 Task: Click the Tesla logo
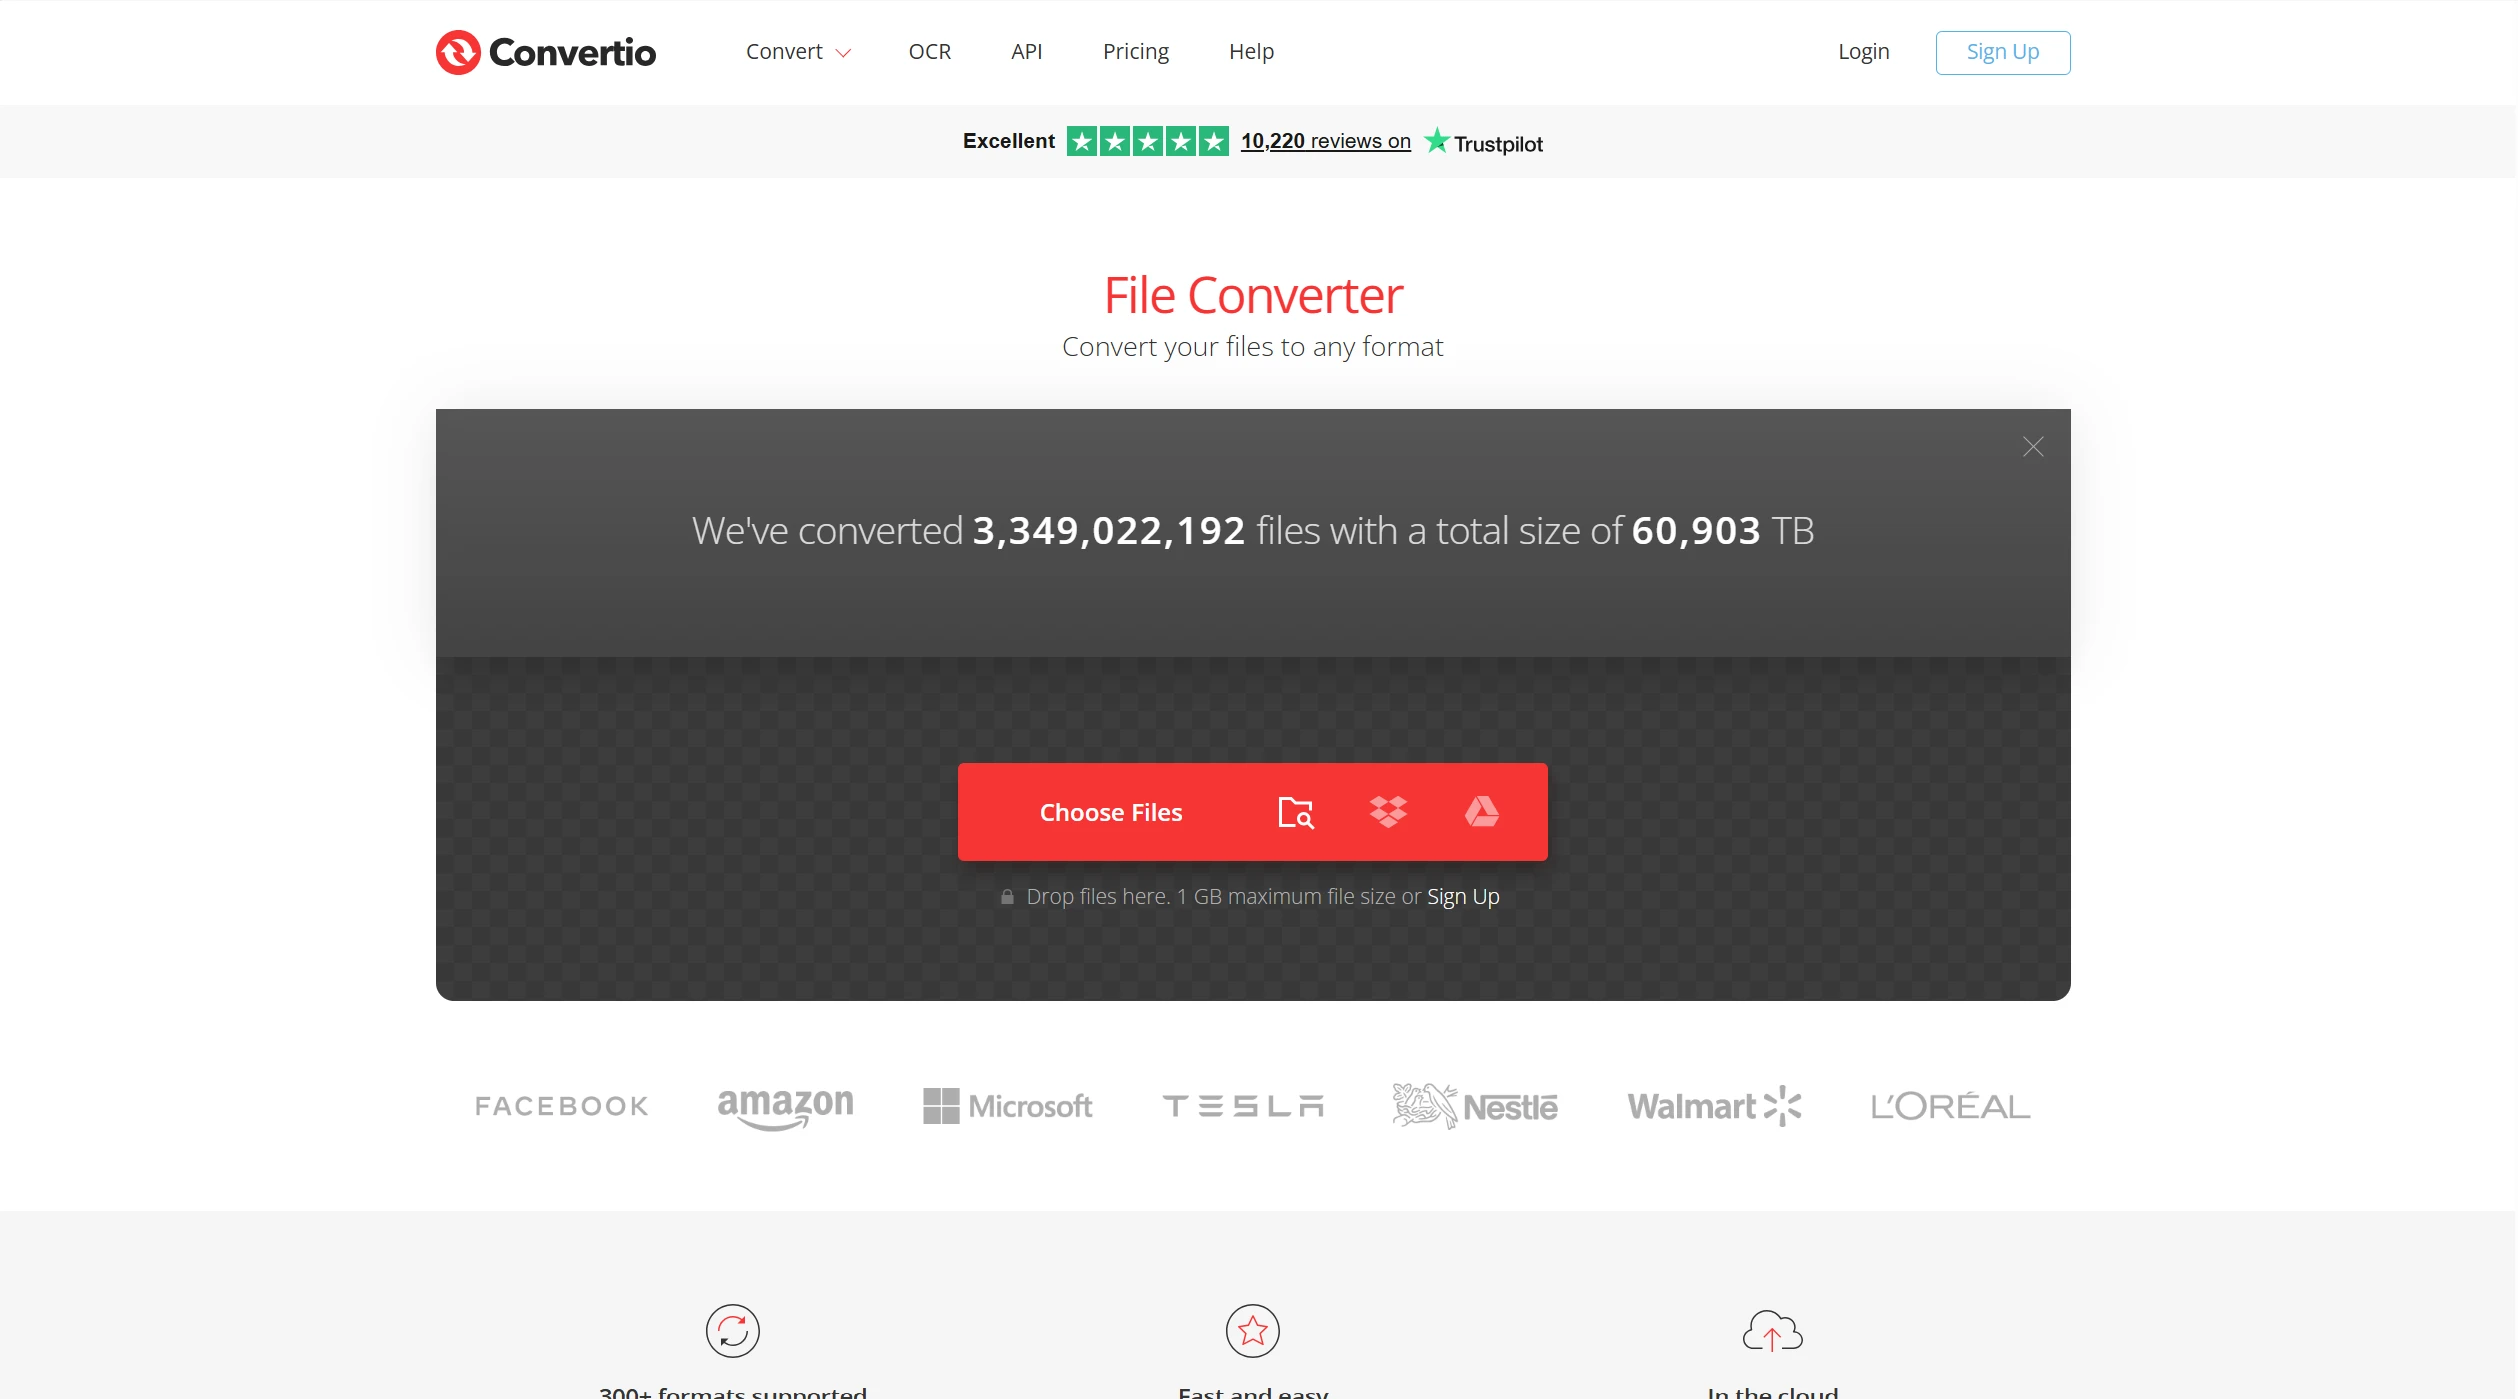[x=1243, y=1106]
